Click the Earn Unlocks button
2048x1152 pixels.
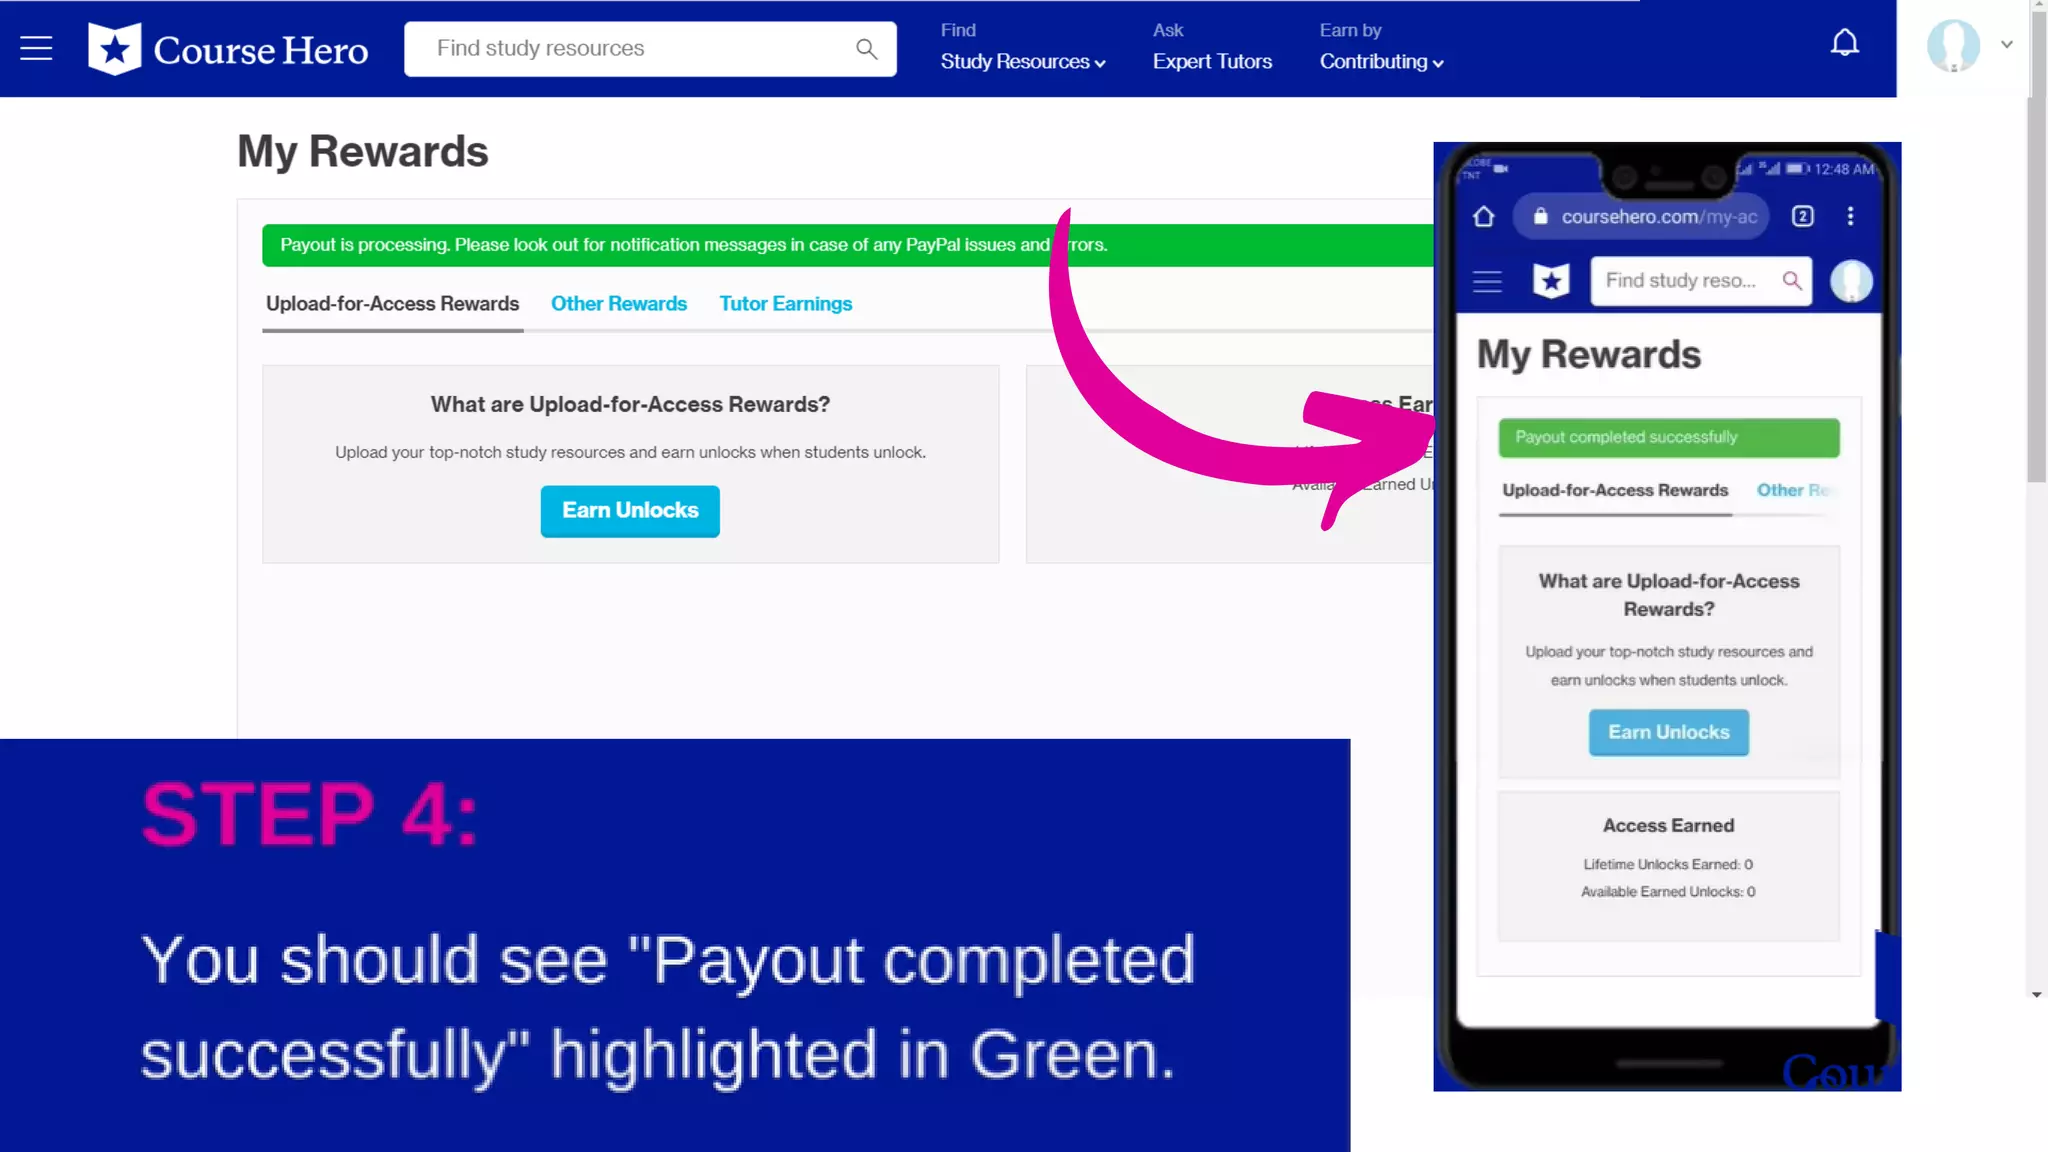pos(630,511)
